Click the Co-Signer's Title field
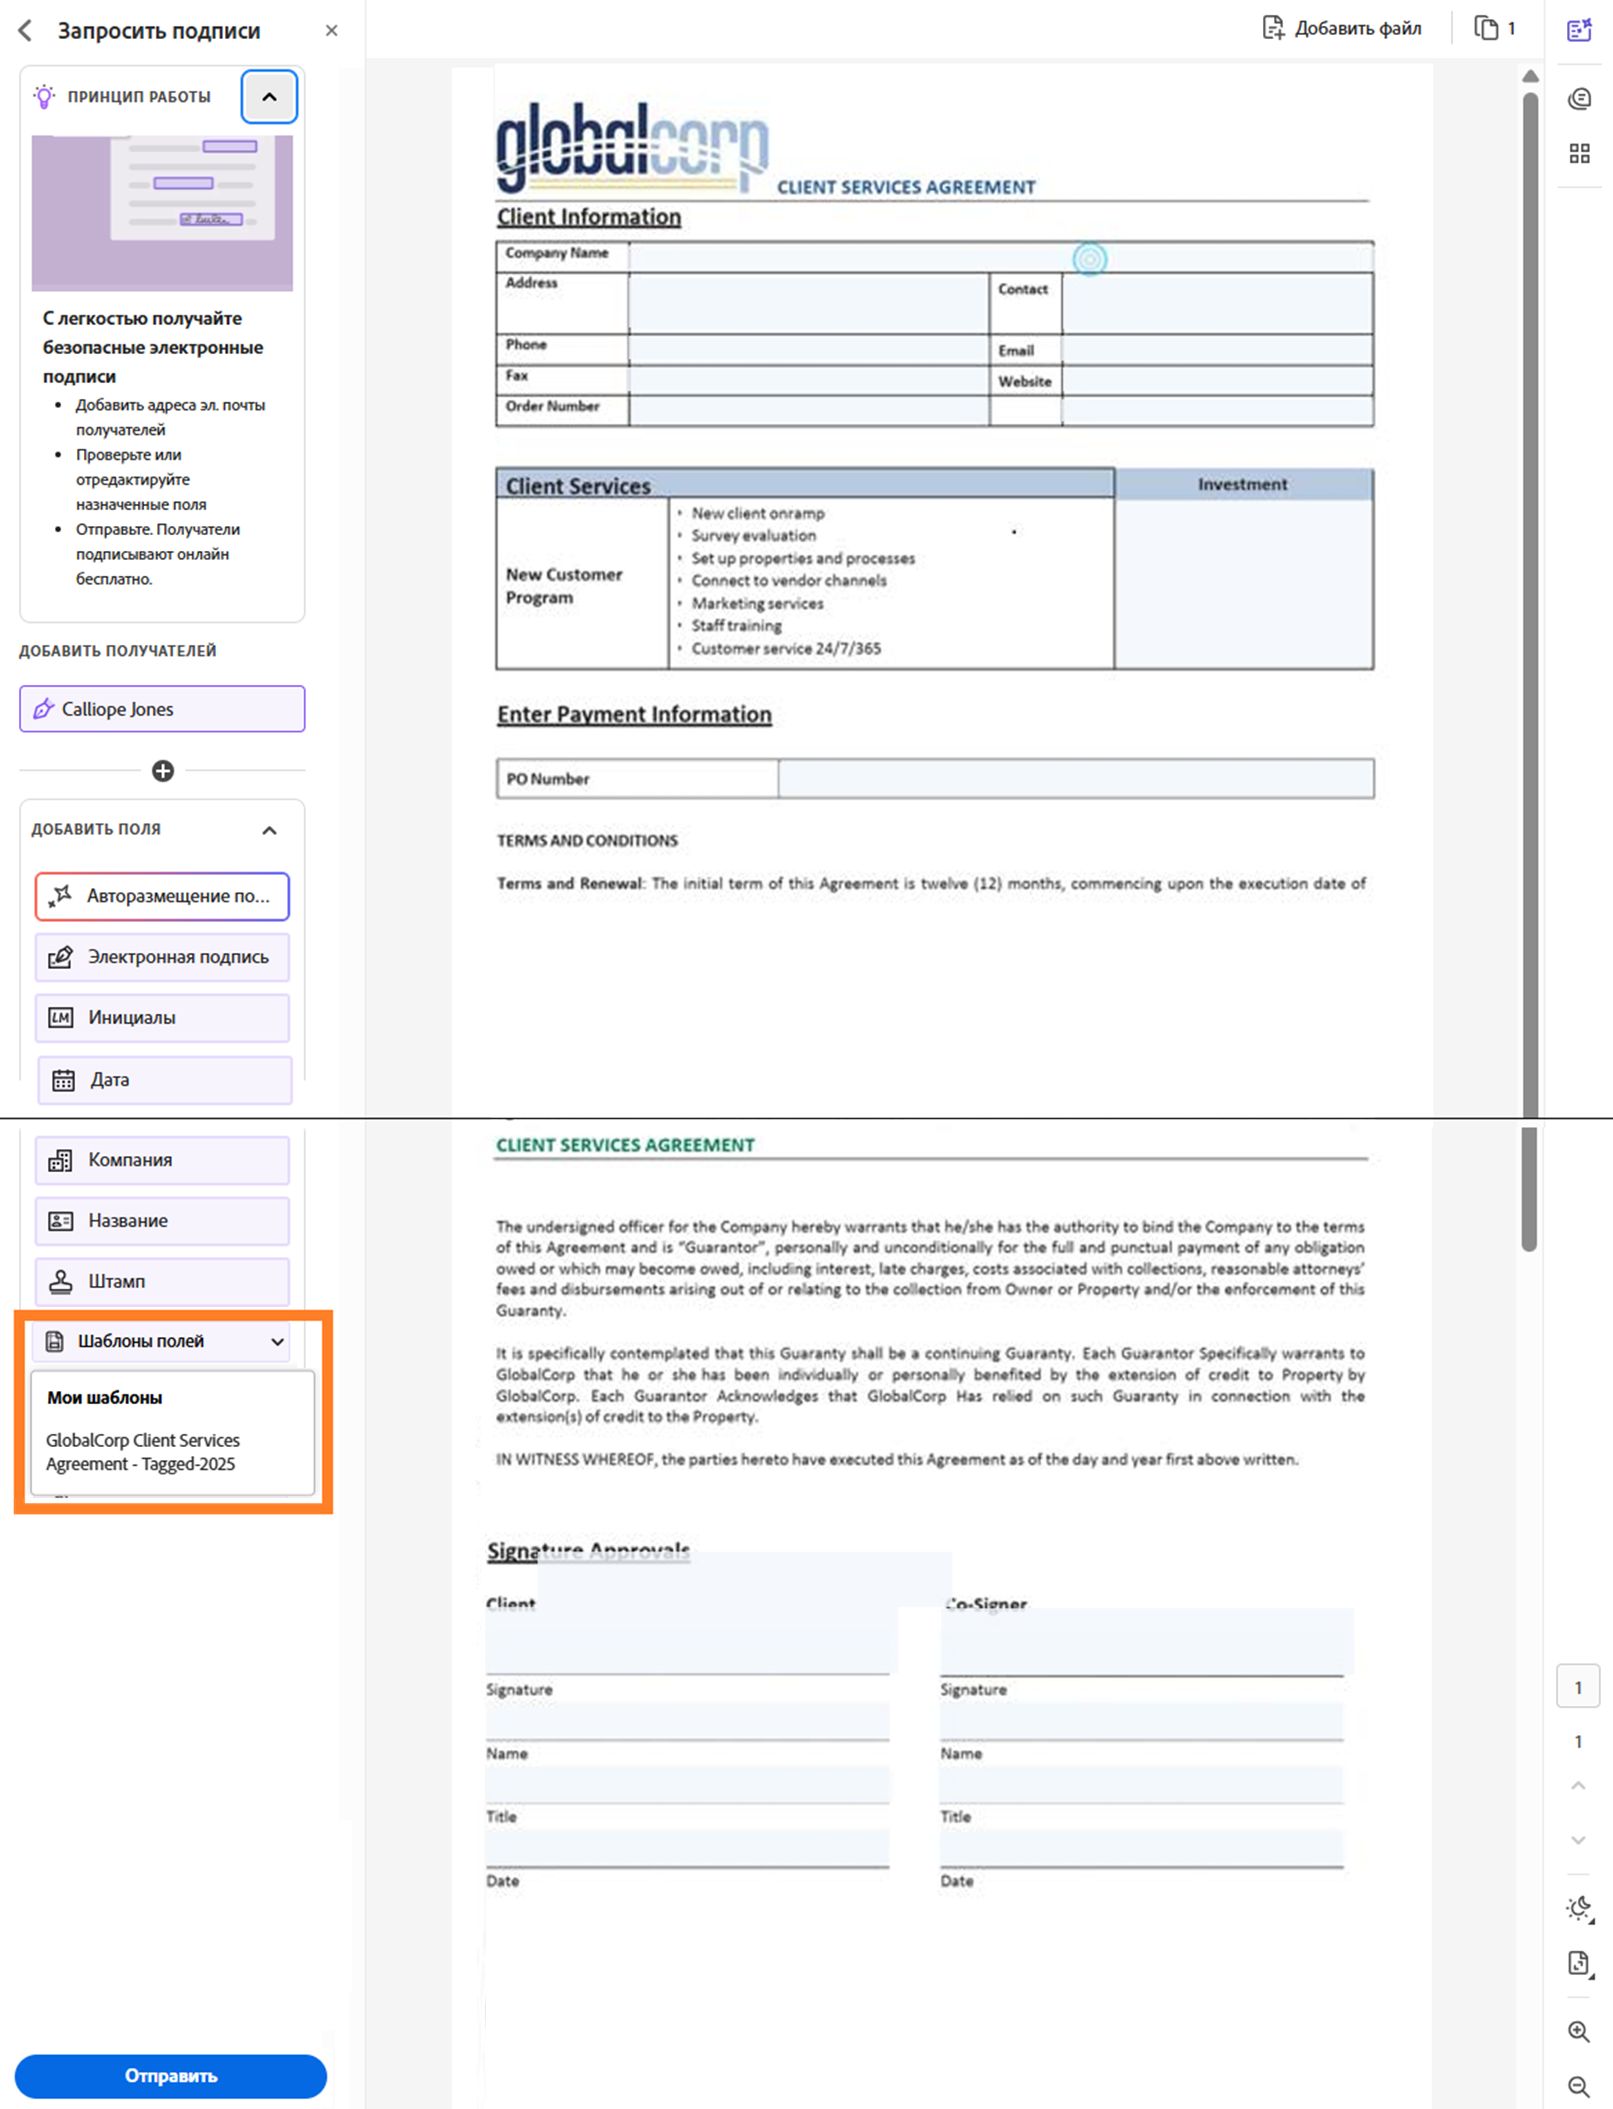 (x=1141, y=1785)
